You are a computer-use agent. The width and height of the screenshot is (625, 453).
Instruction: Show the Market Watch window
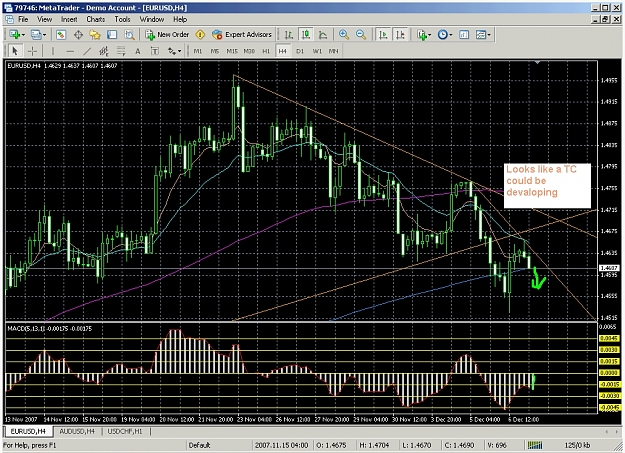(x=61, y=35)
